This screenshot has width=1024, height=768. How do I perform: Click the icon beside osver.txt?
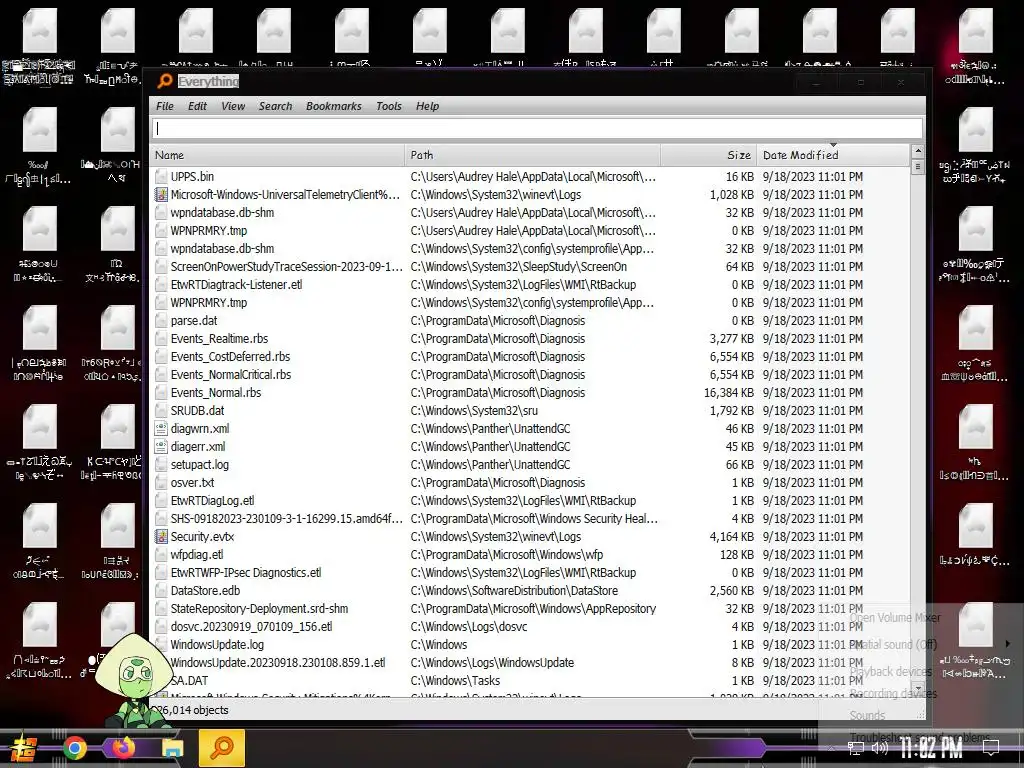point(161,483)
